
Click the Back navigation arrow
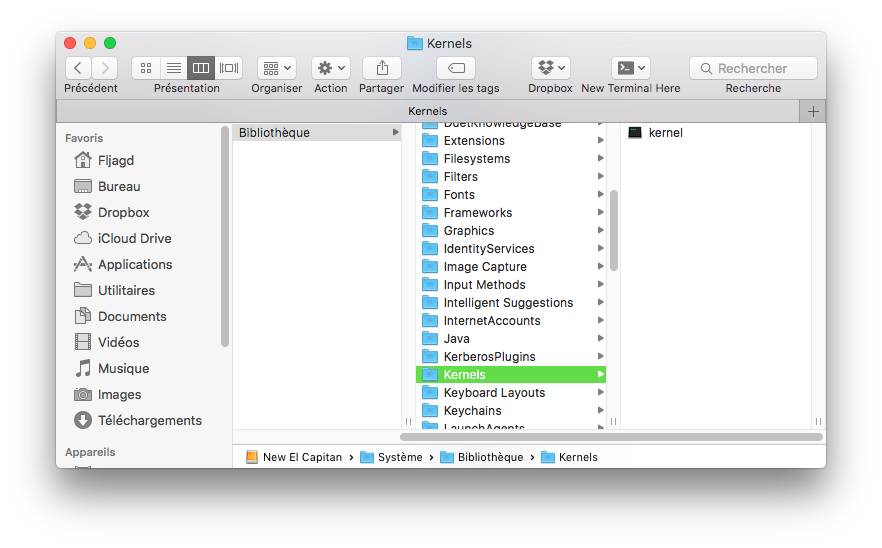pos(78,68)
